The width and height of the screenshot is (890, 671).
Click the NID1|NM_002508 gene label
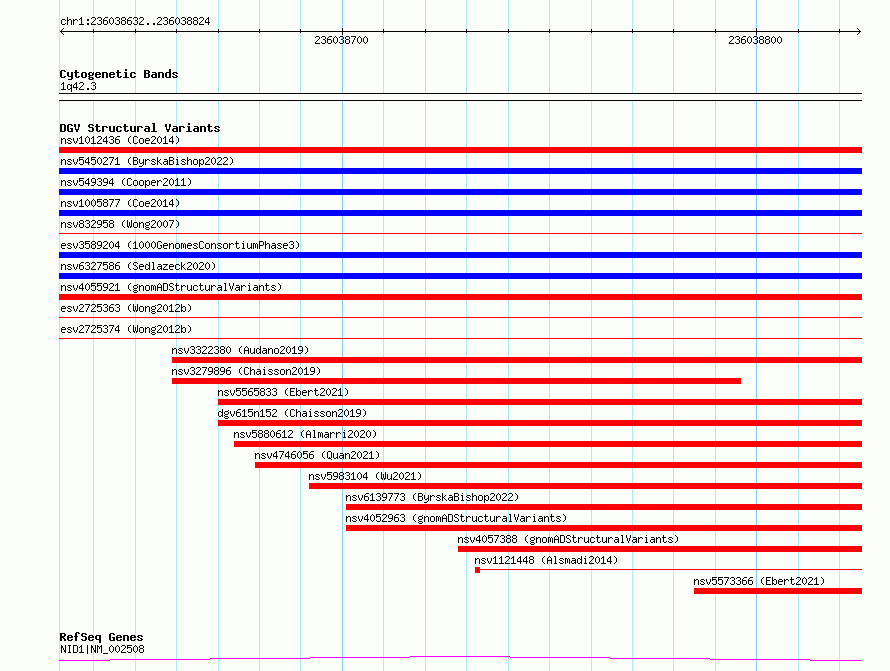(102, 649)
